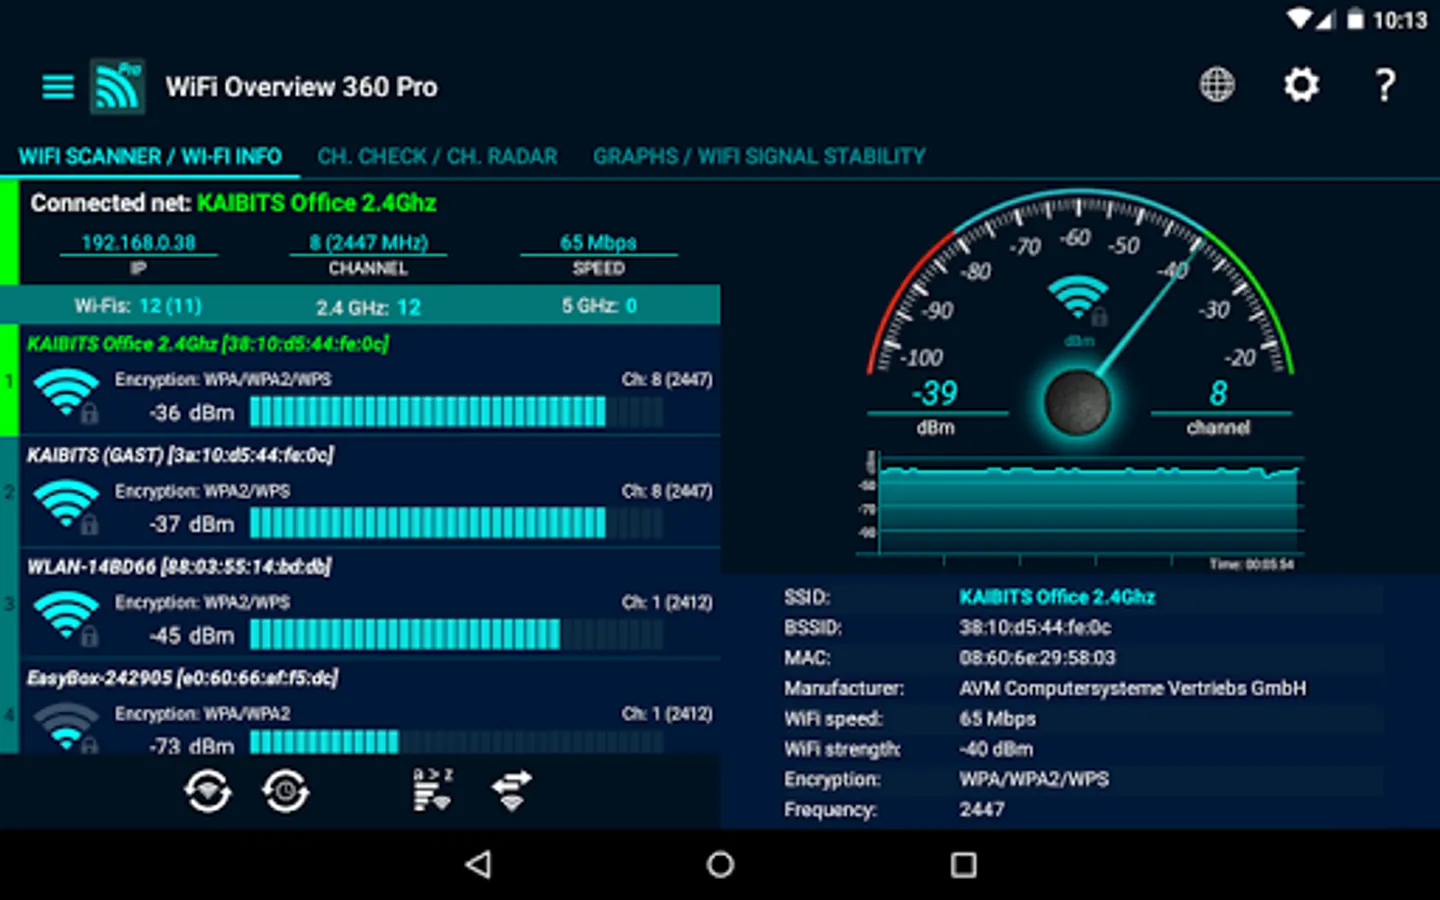The height and width of the screenshot is (900, 1440).
Task: Tap Frequency value 2447
Action: (982, 809)
